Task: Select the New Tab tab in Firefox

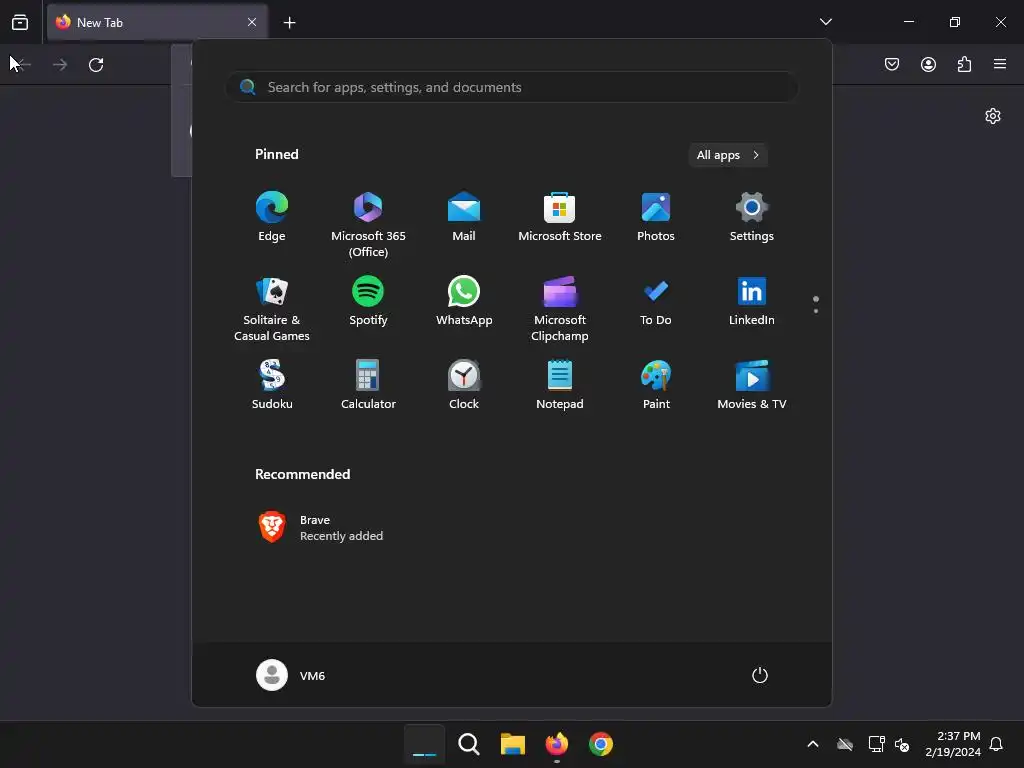Action: tap(157, 22)
